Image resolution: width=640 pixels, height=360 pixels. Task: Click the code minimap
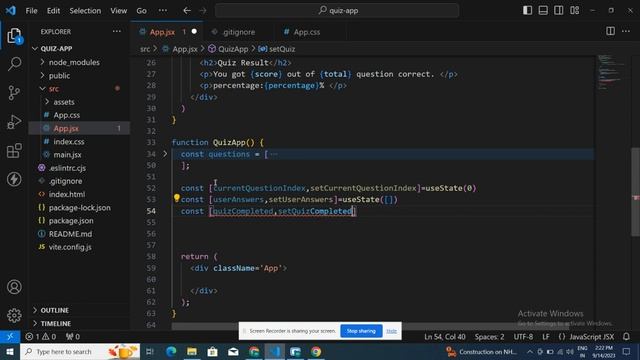pyautogui.click(x=611, y=72)
